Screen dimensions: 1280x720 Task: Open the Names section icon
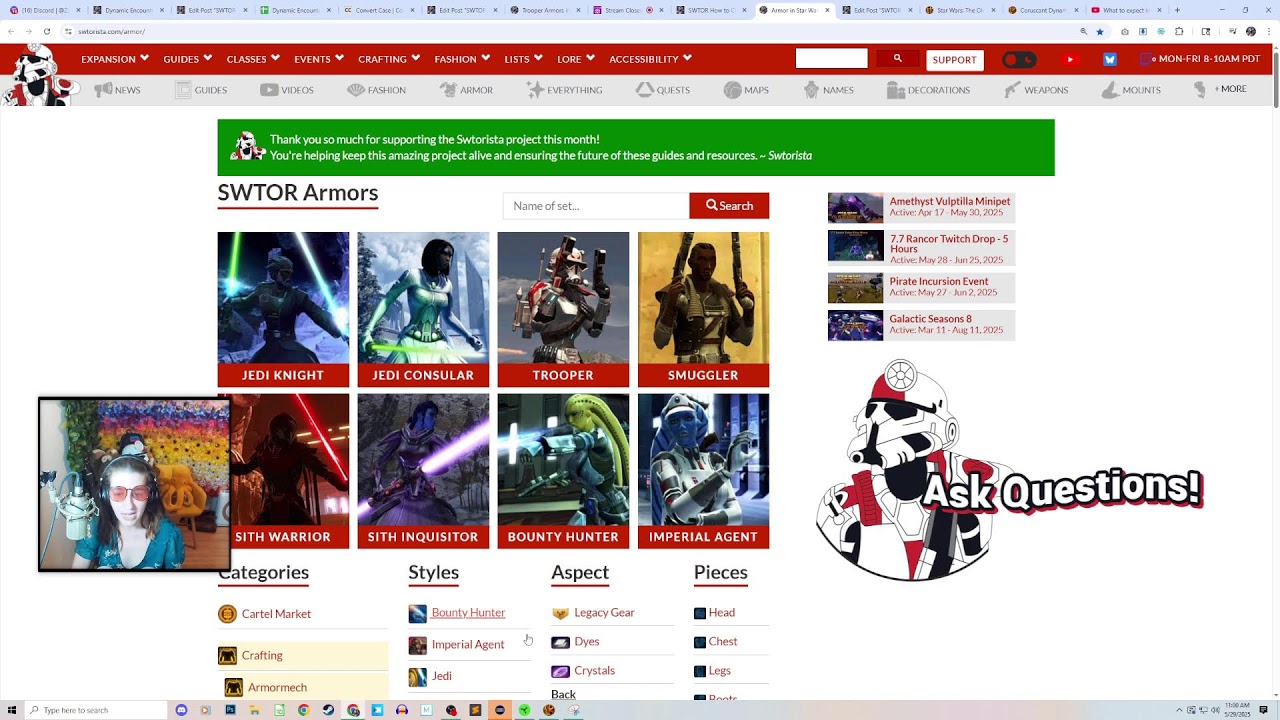[x=811, y=90]
